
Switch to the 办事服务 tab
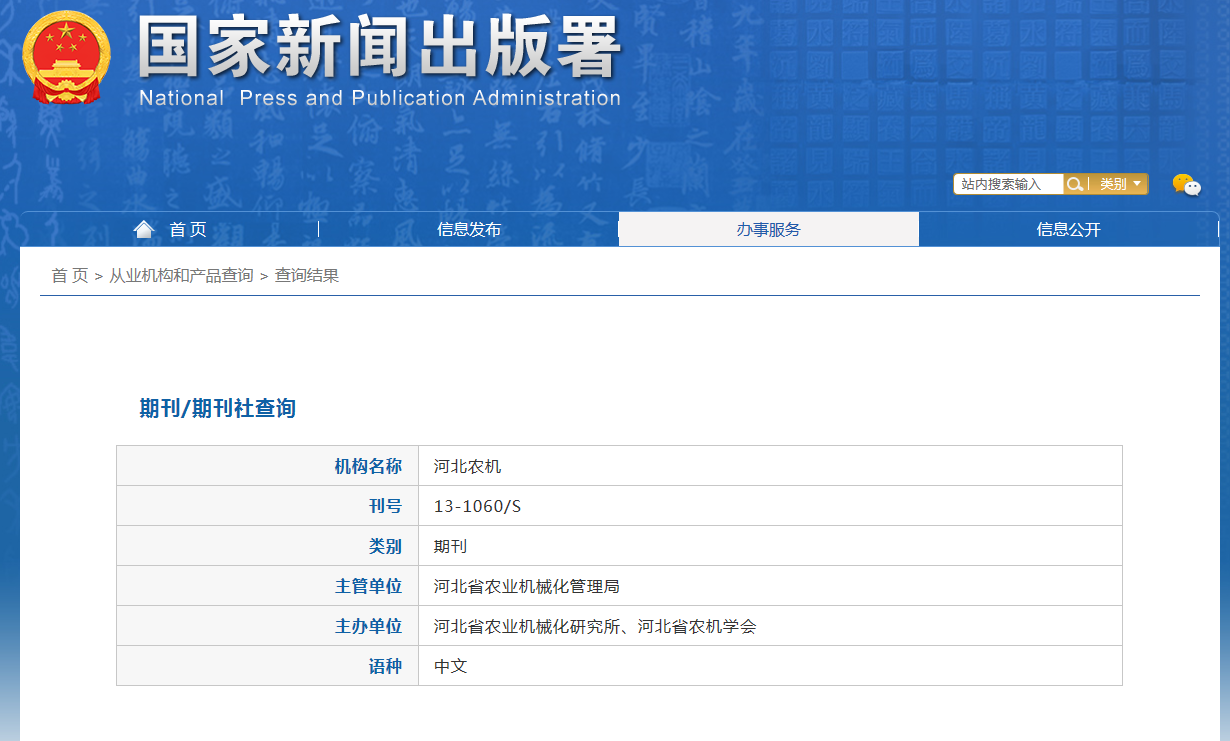coord(769,228)
